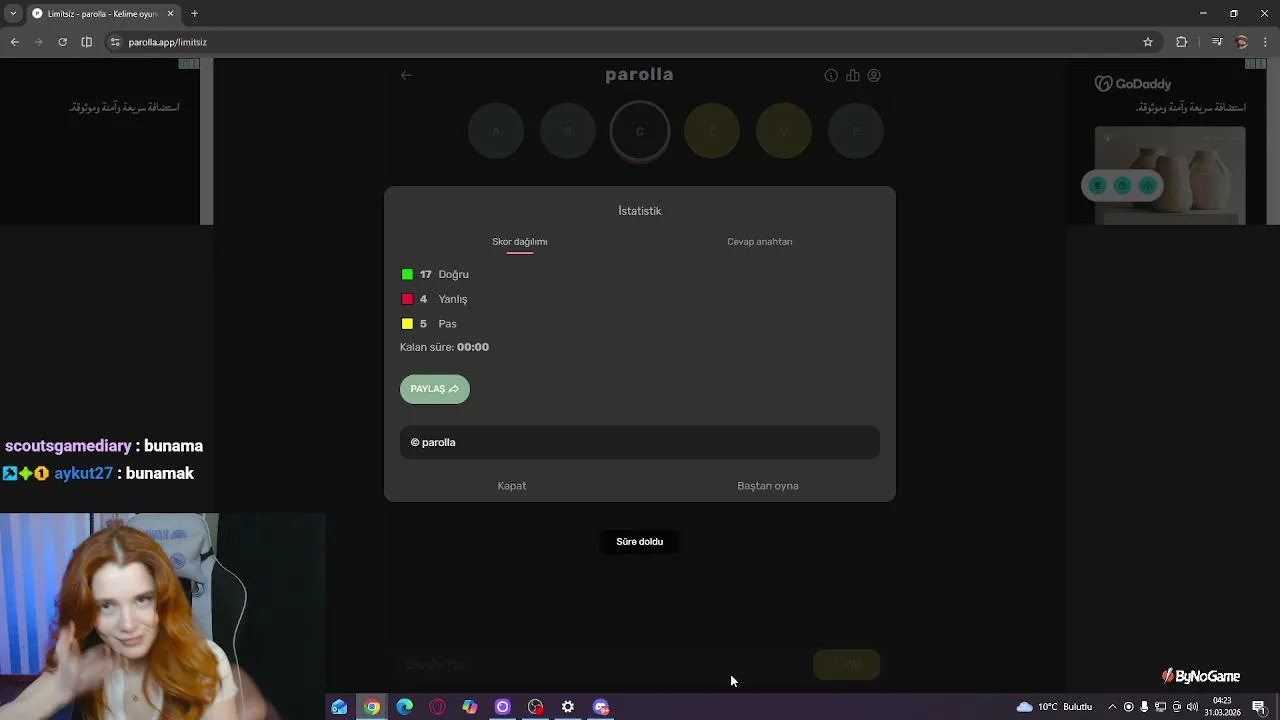Viewport: 1280px width, 720px height.
Task: Click the PAYLAŞ share button
Action: pos(435,389)
